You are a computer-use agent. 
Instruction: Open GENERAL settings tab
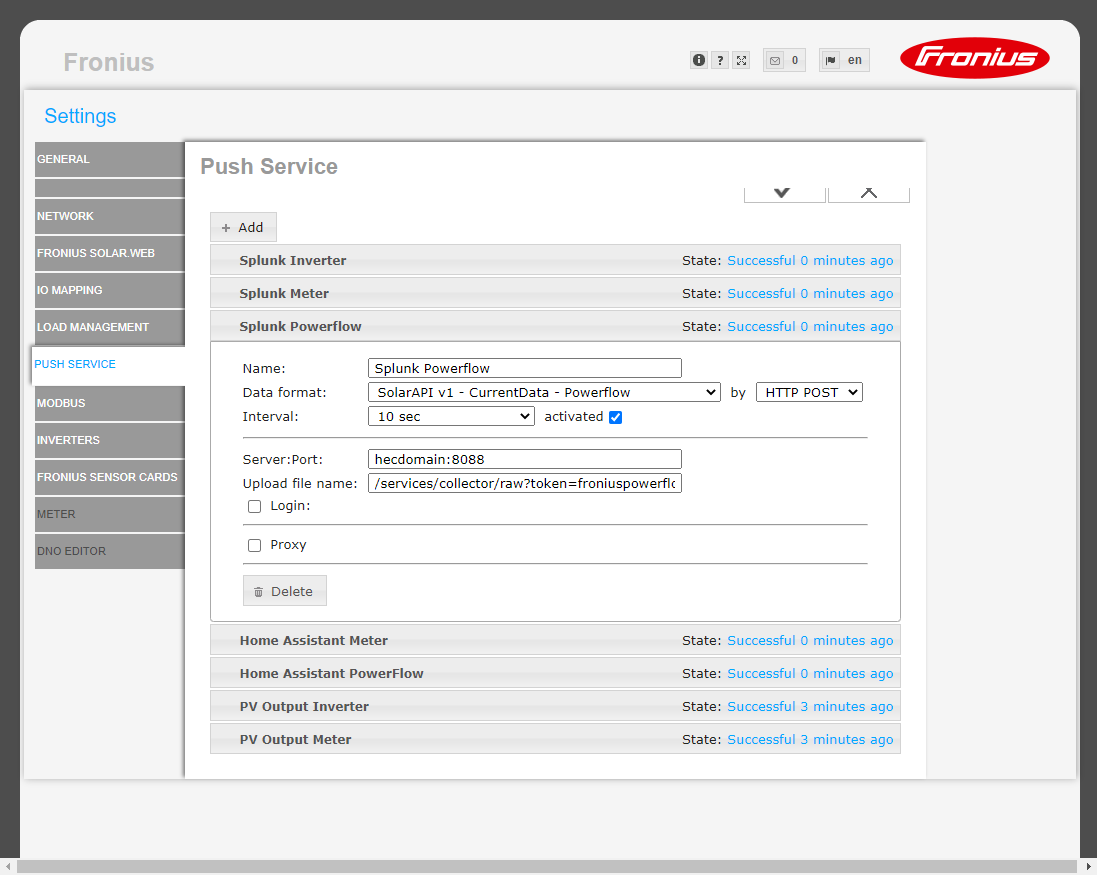pyautogui.click(x=110, y=159)
